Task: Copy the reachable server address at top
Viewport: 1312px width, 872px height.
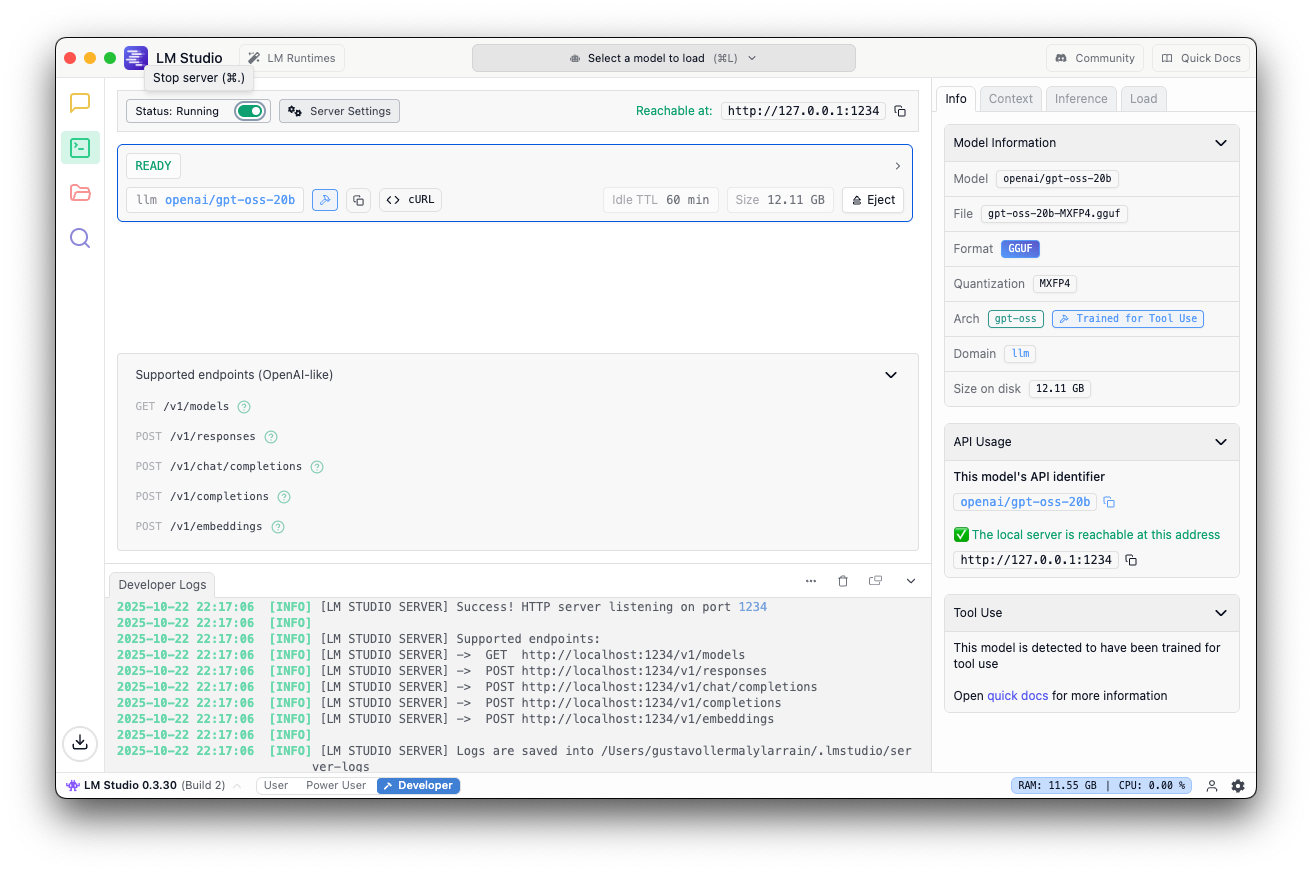Action: (900, 111)
